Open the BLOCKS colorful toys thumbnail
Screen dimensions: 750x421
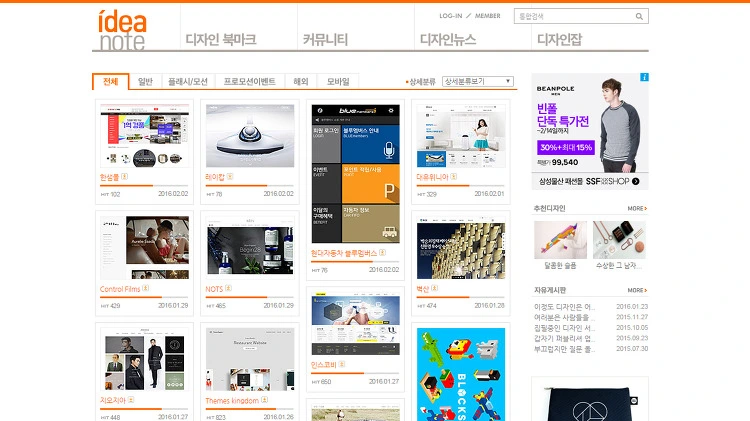461,374
